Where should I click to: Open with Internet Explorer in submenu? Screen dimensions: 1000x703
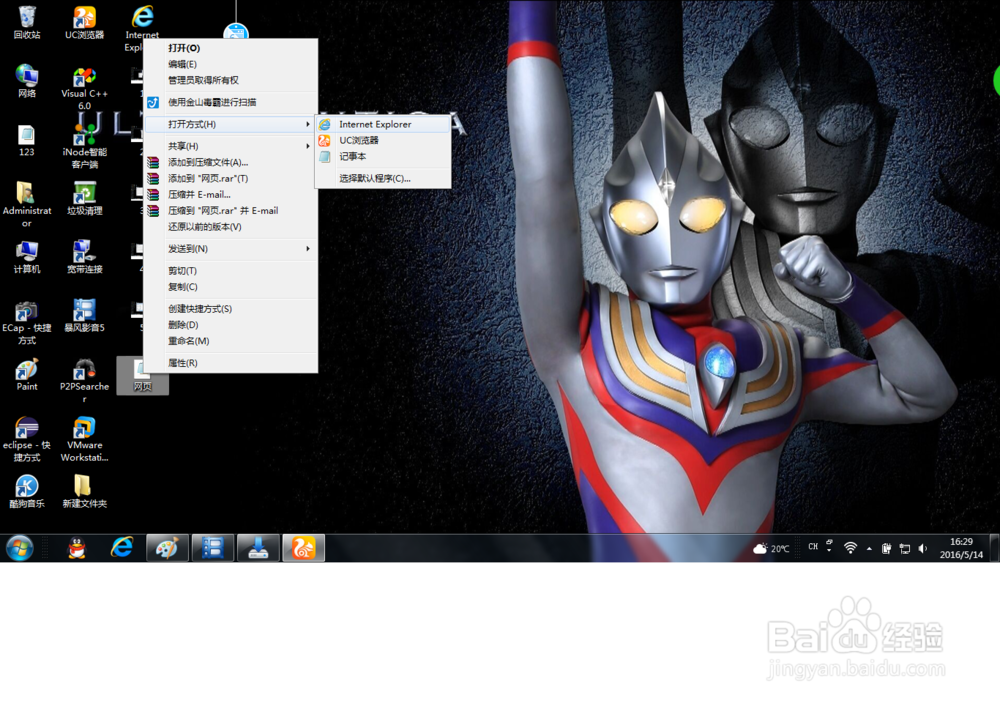[x=383, y=124]
